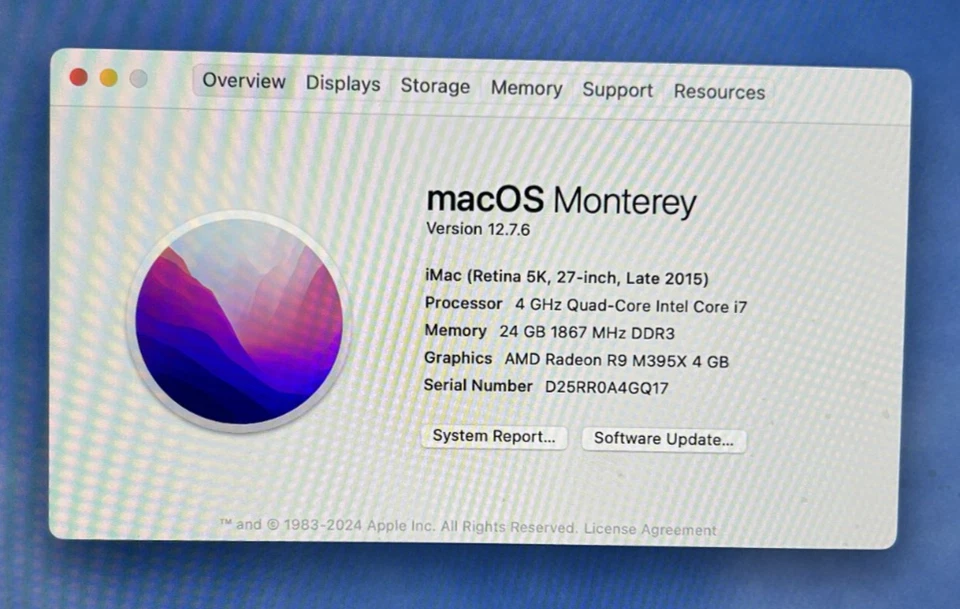Open the System Report dialog

point(494,437)
